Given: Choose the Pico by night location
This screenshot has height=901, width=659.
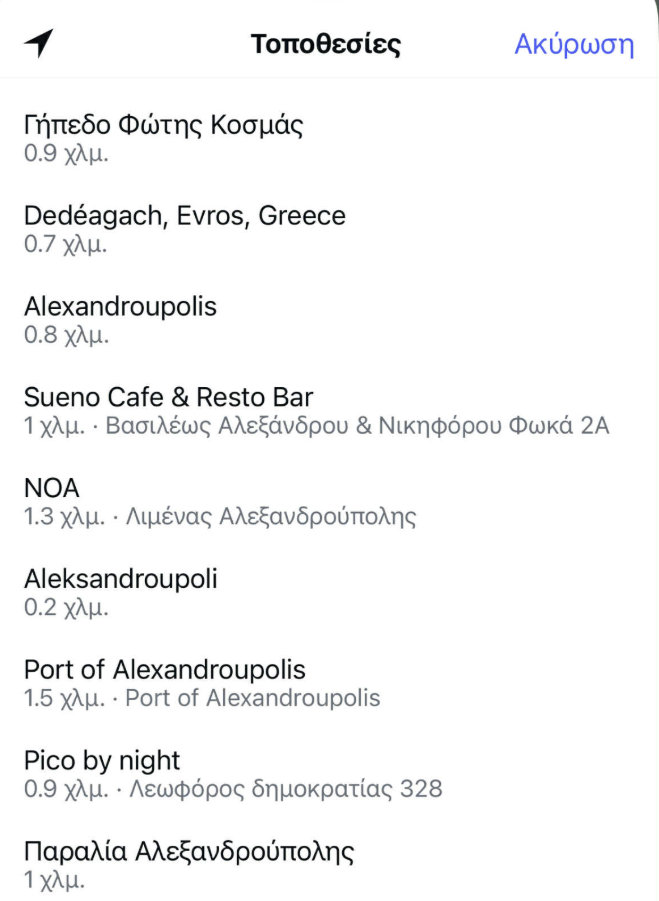Looking at the screenshot, I should click(x=102, y=760).
